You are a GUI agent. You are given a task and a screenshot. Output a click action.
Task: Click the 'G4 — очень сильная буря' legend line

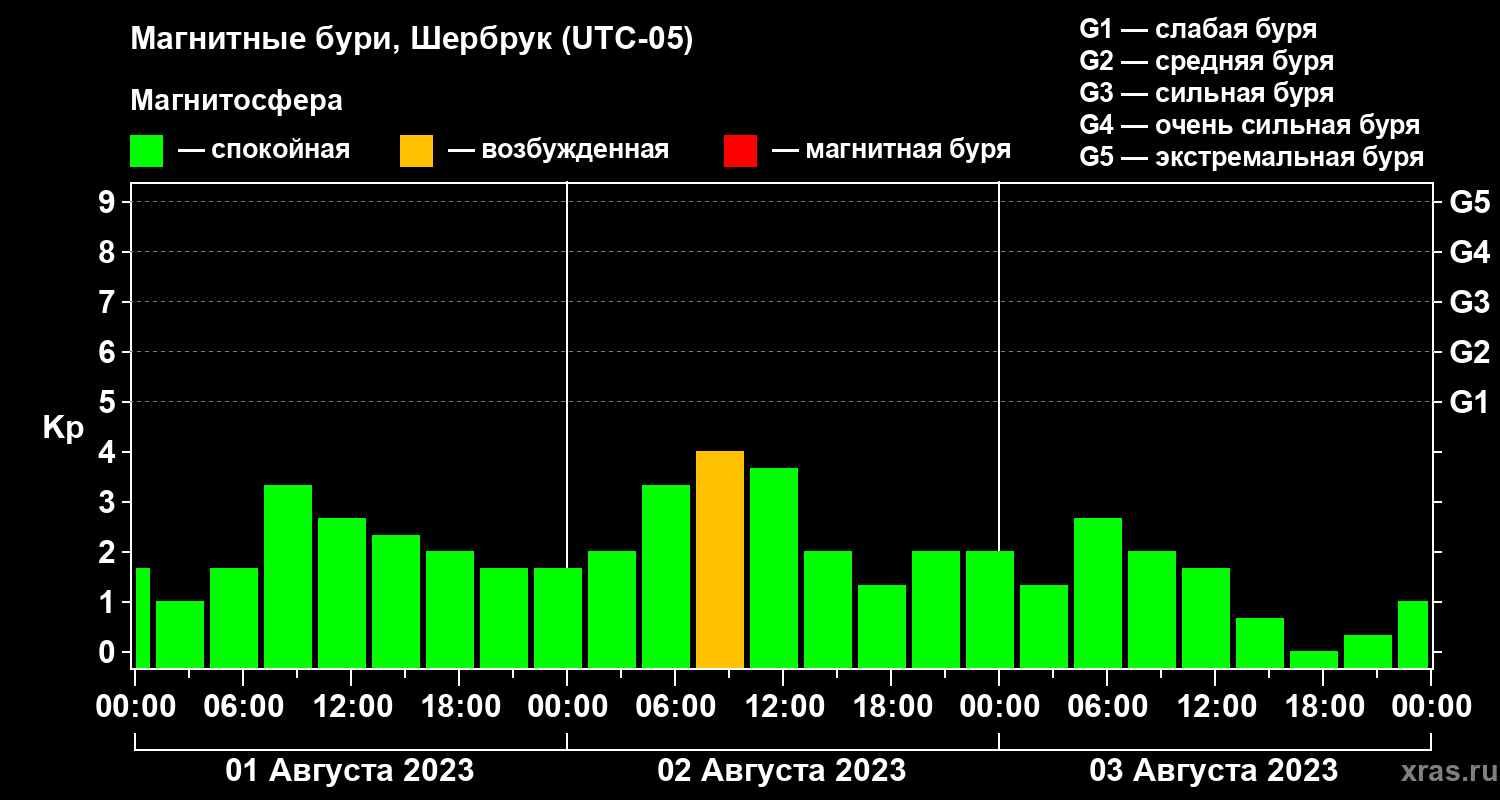point(1250,125)
